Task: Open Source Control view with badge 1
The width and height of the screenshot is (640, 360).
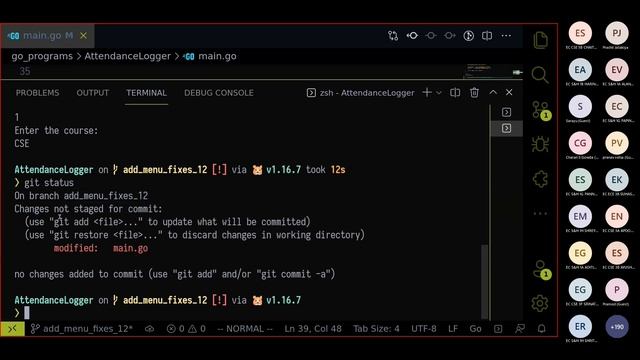Action: click(x=541, y=111)
